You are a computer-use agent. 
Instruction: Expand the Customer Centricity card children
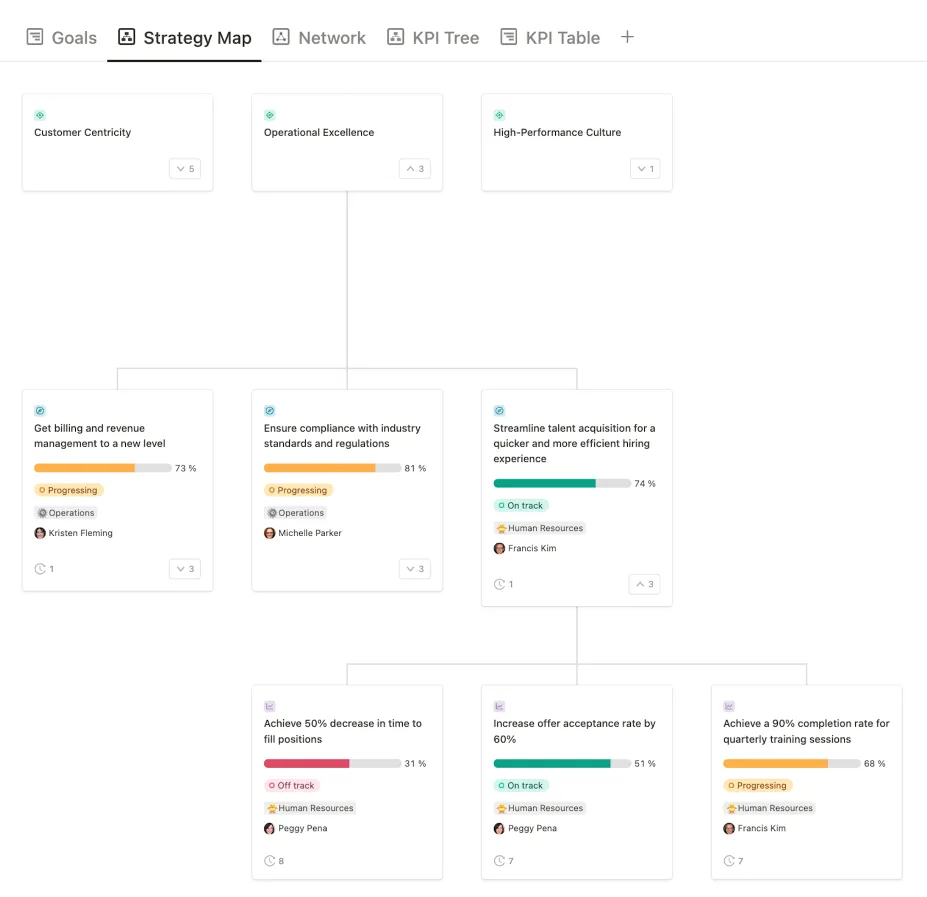click(x=184, y=168)
